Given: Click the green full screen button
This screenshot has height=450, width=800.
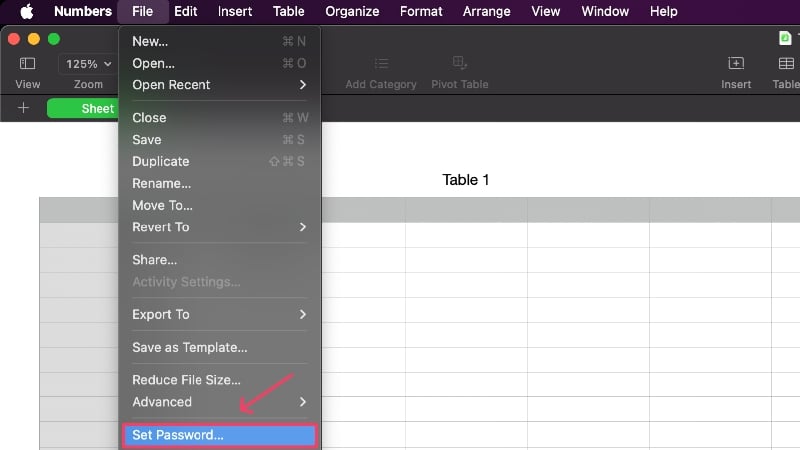Looking at the screenshot, I should click(54, 39).
